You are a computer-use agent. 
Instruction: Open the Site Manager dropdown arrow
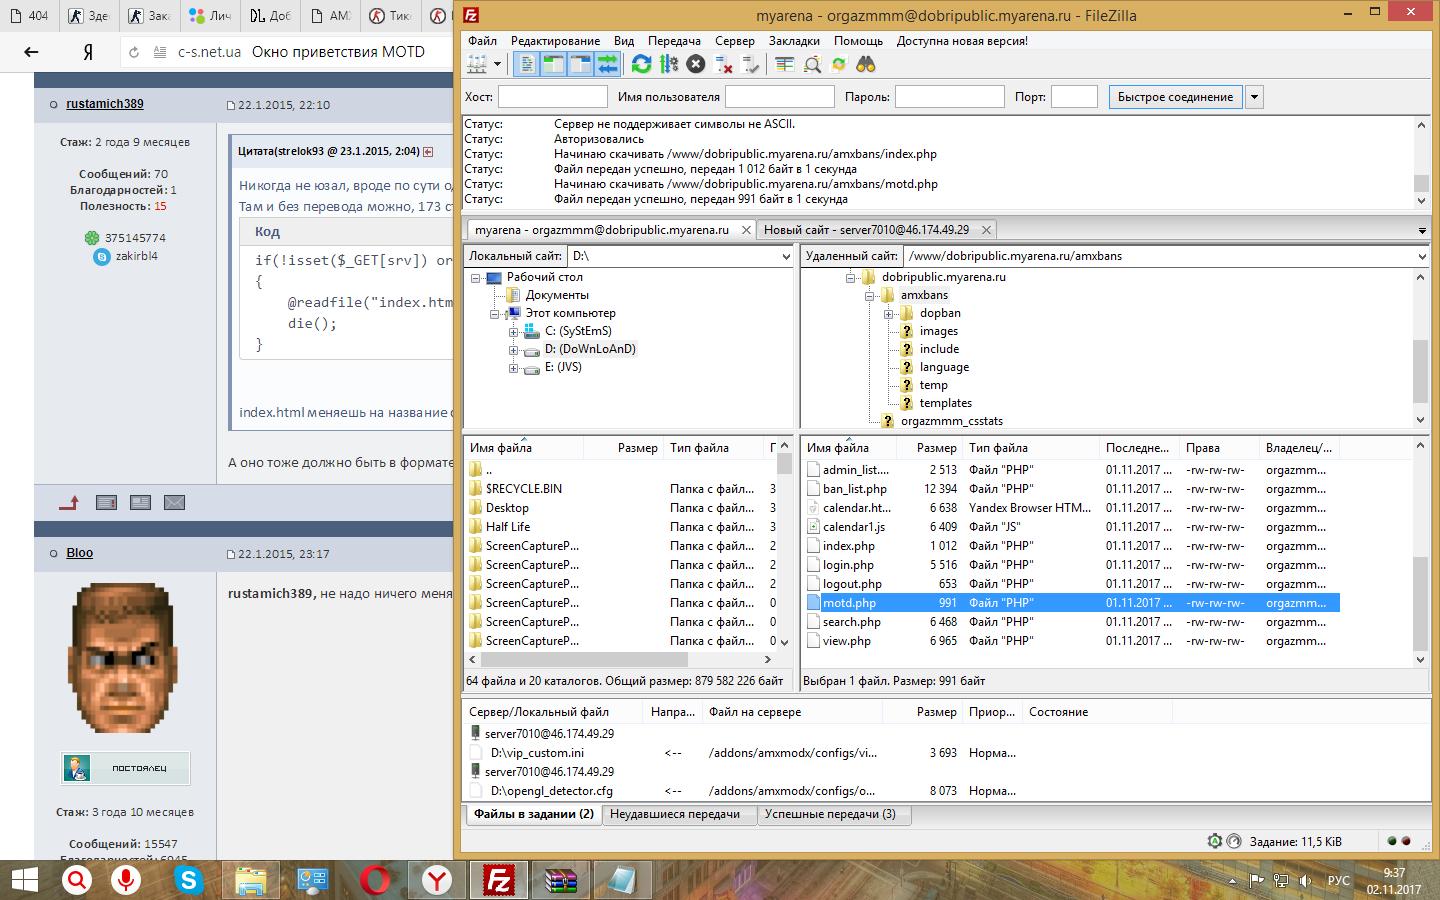pyautogui.click(x=497, y=64)
